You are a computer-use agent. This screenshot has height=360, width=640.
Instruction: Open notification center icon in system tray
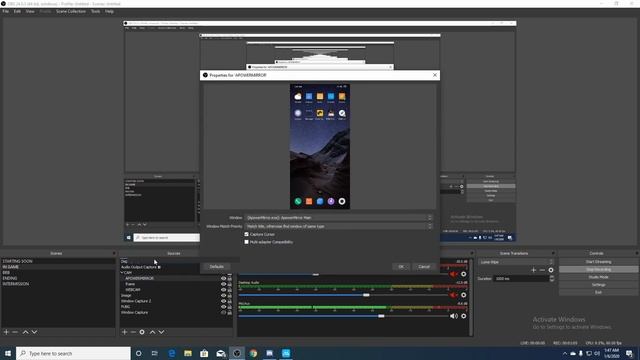[x=629, y=353]
